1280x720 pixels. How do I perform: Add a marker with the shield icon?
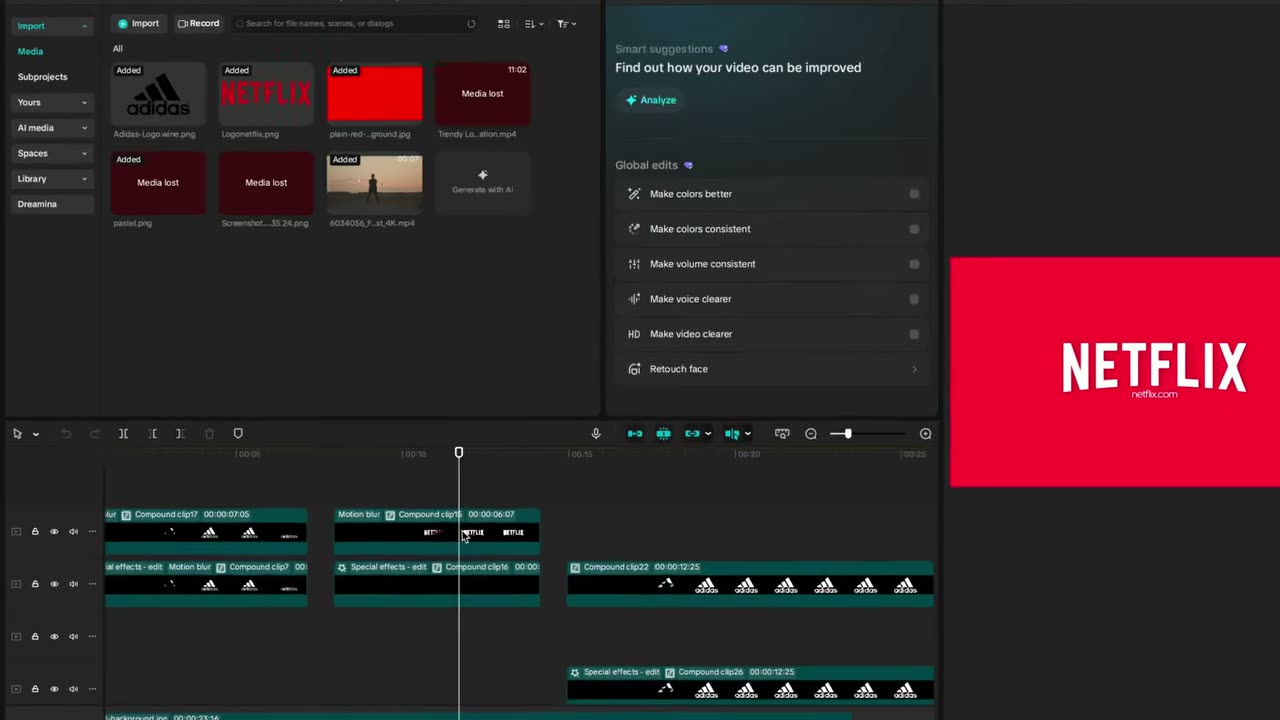[238, 434]
